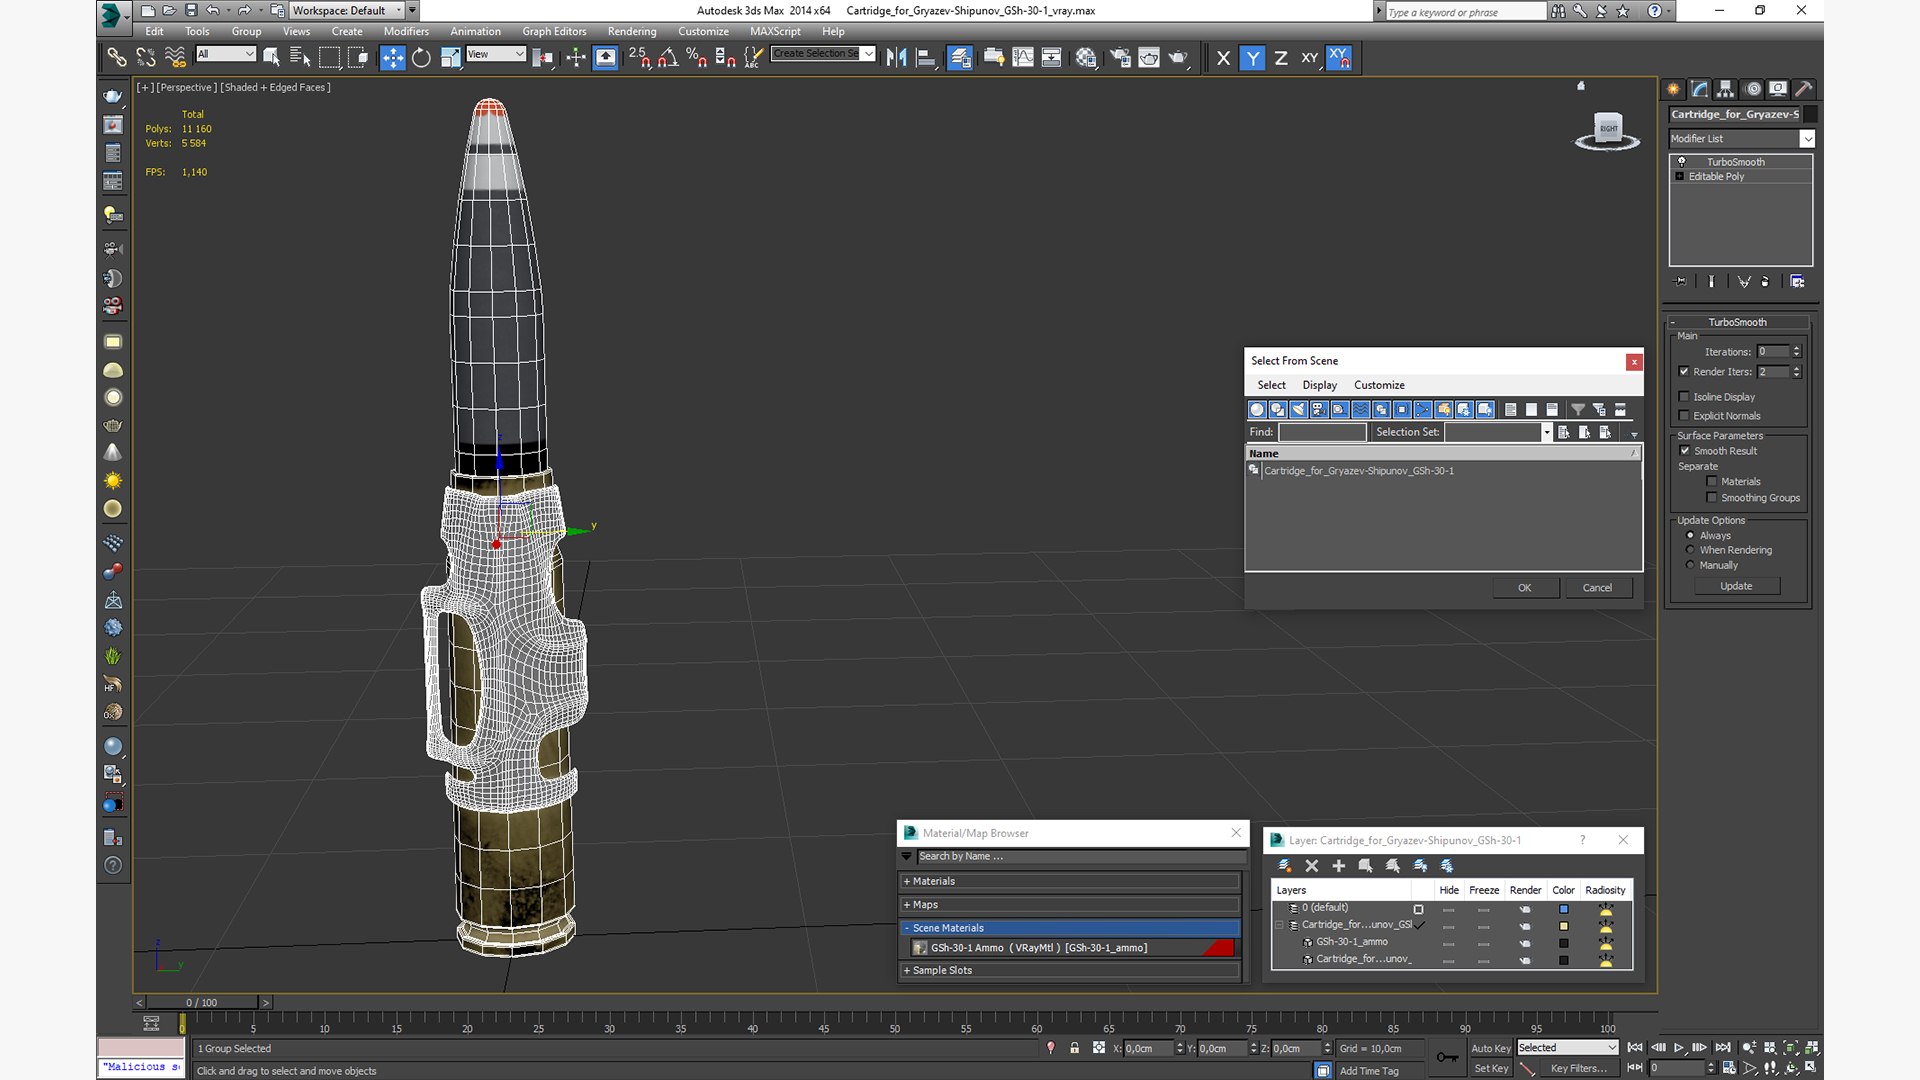Click Delete icon in Layer dialog
The height and width of the screenshot is (1080, 1920).
coord(1312,866)
